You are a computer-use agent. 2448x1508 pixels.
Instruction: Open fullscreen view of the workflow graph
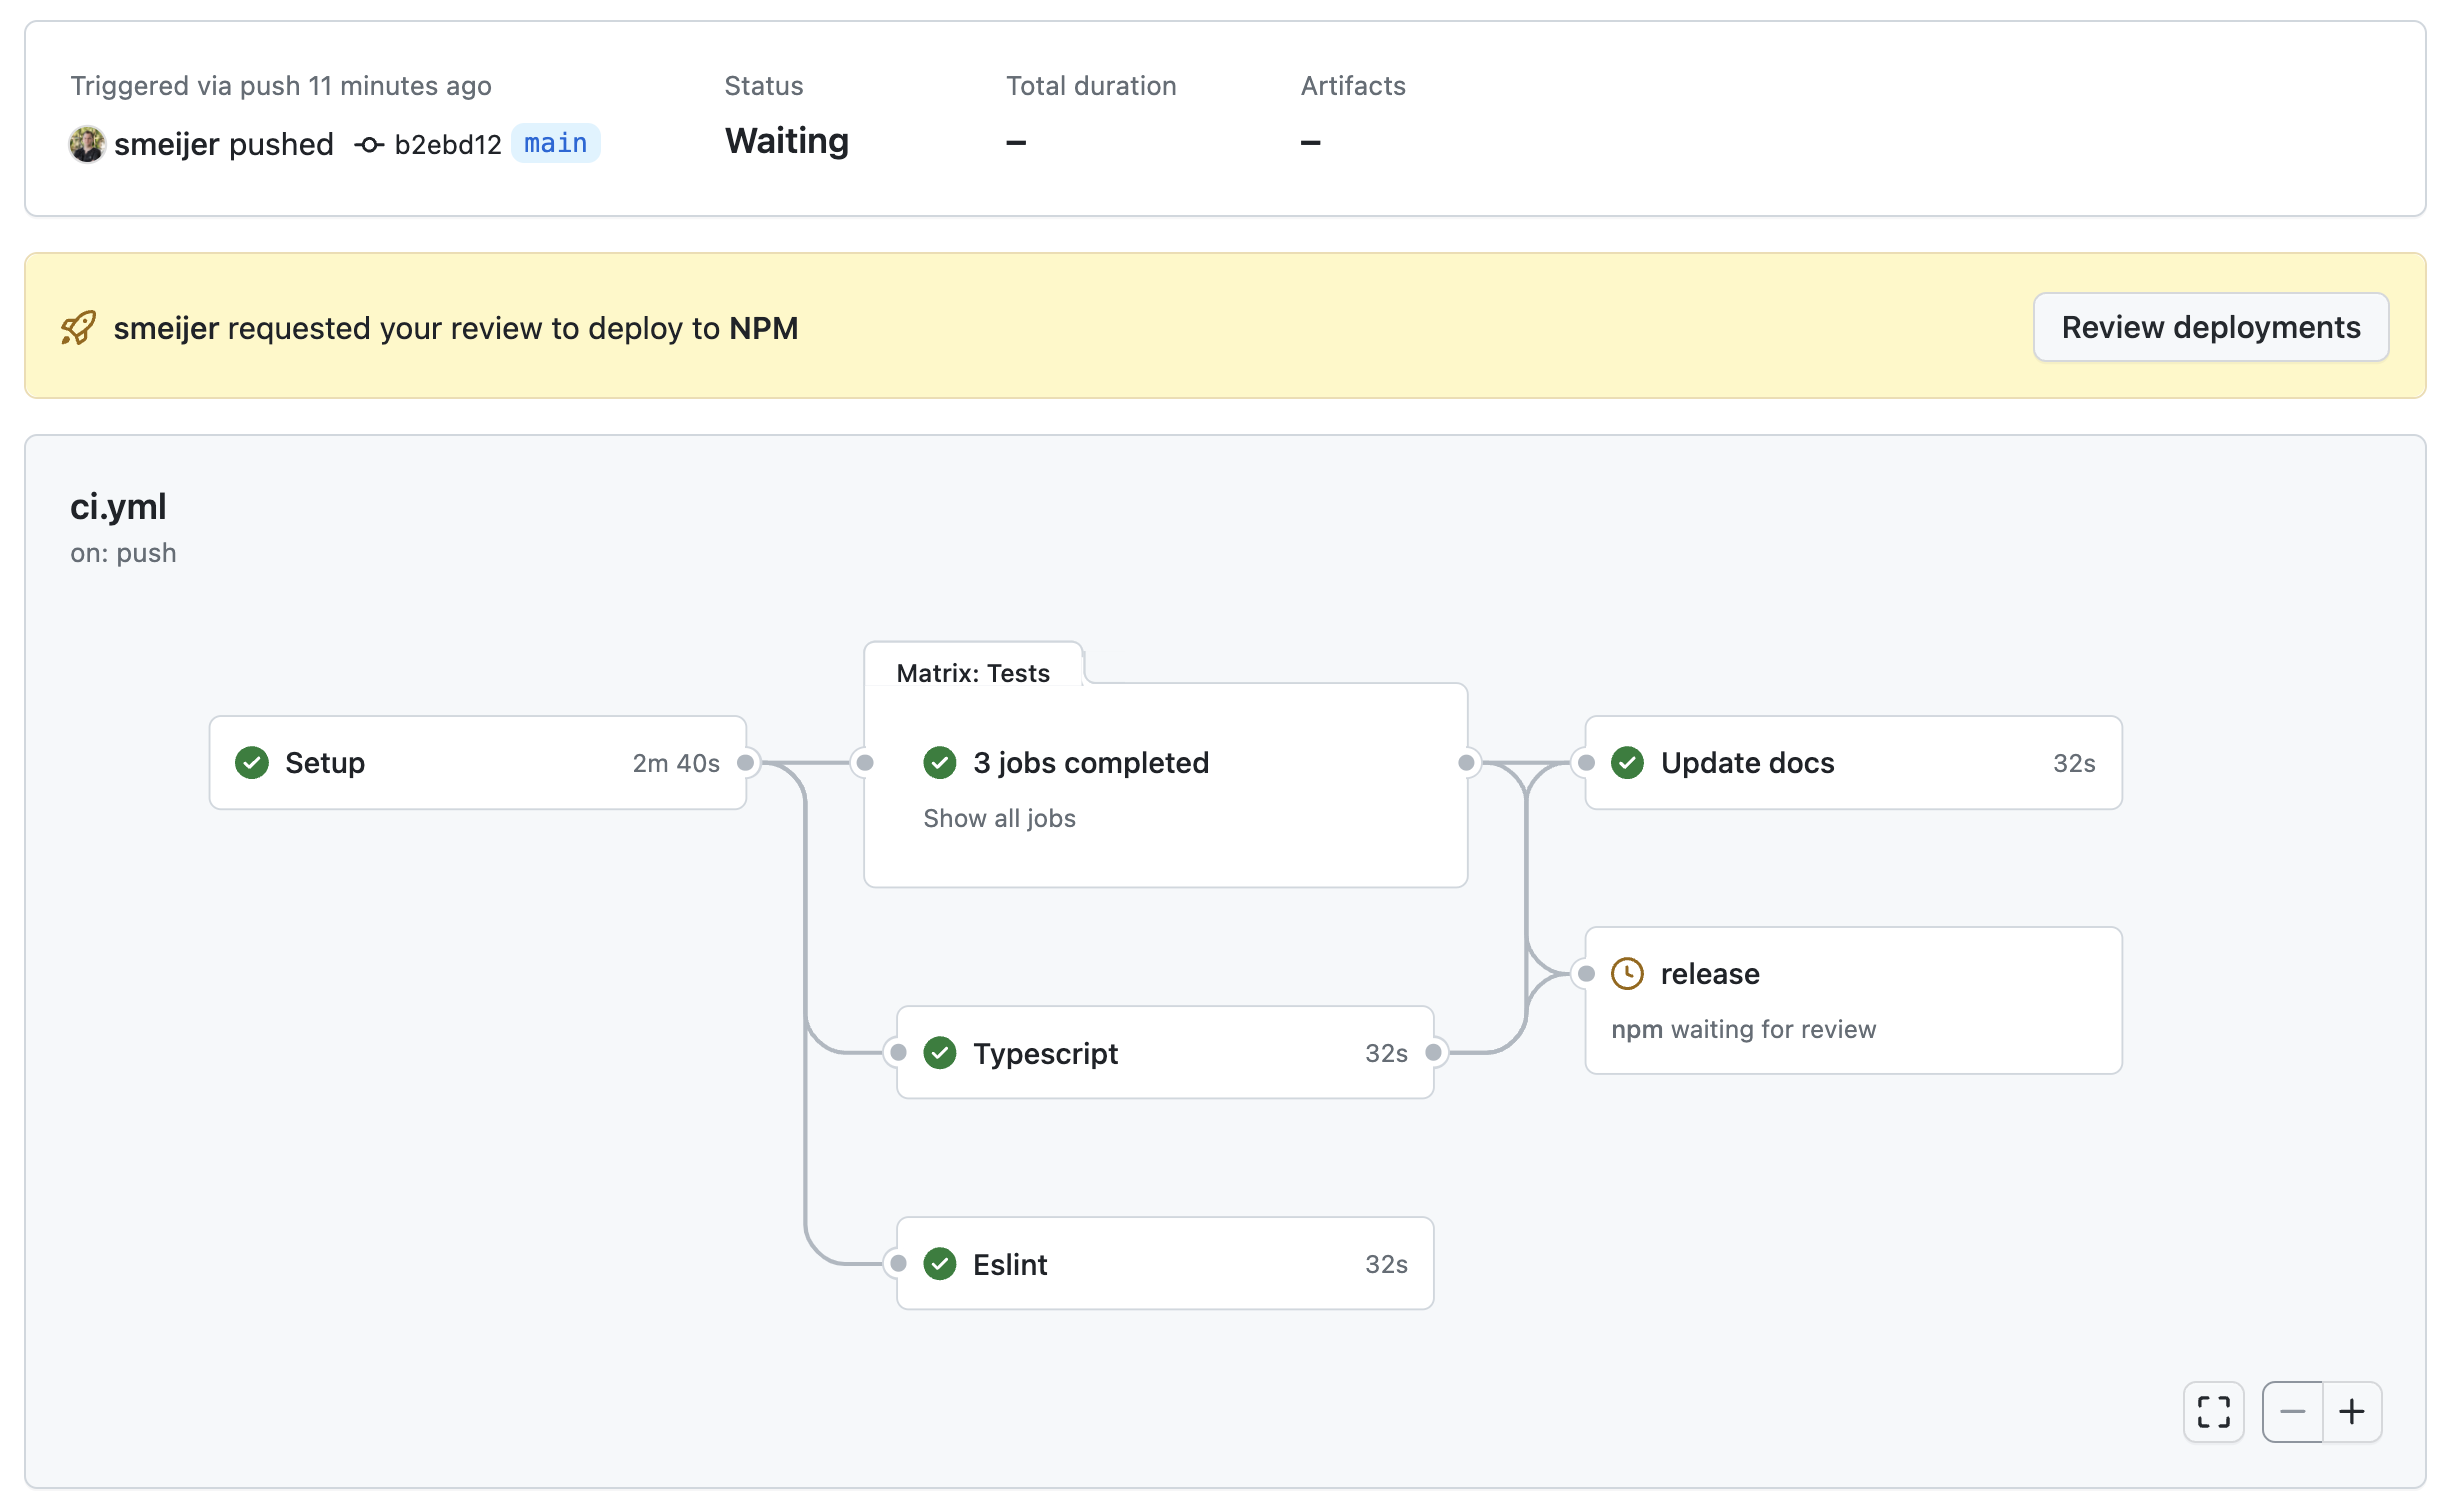(x=2213, y=1411)
